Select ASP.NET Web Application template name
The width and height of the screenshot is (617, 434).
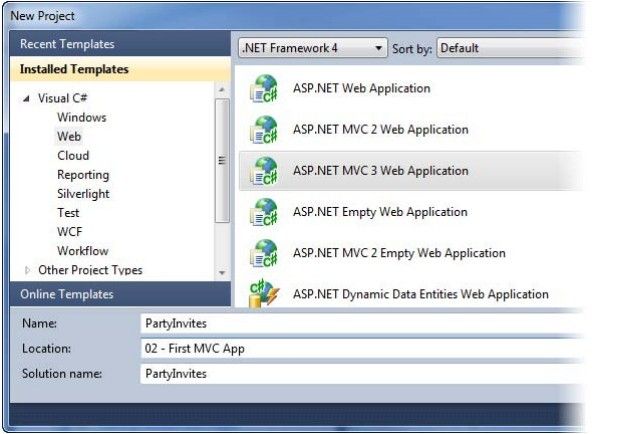coord(361,89)
